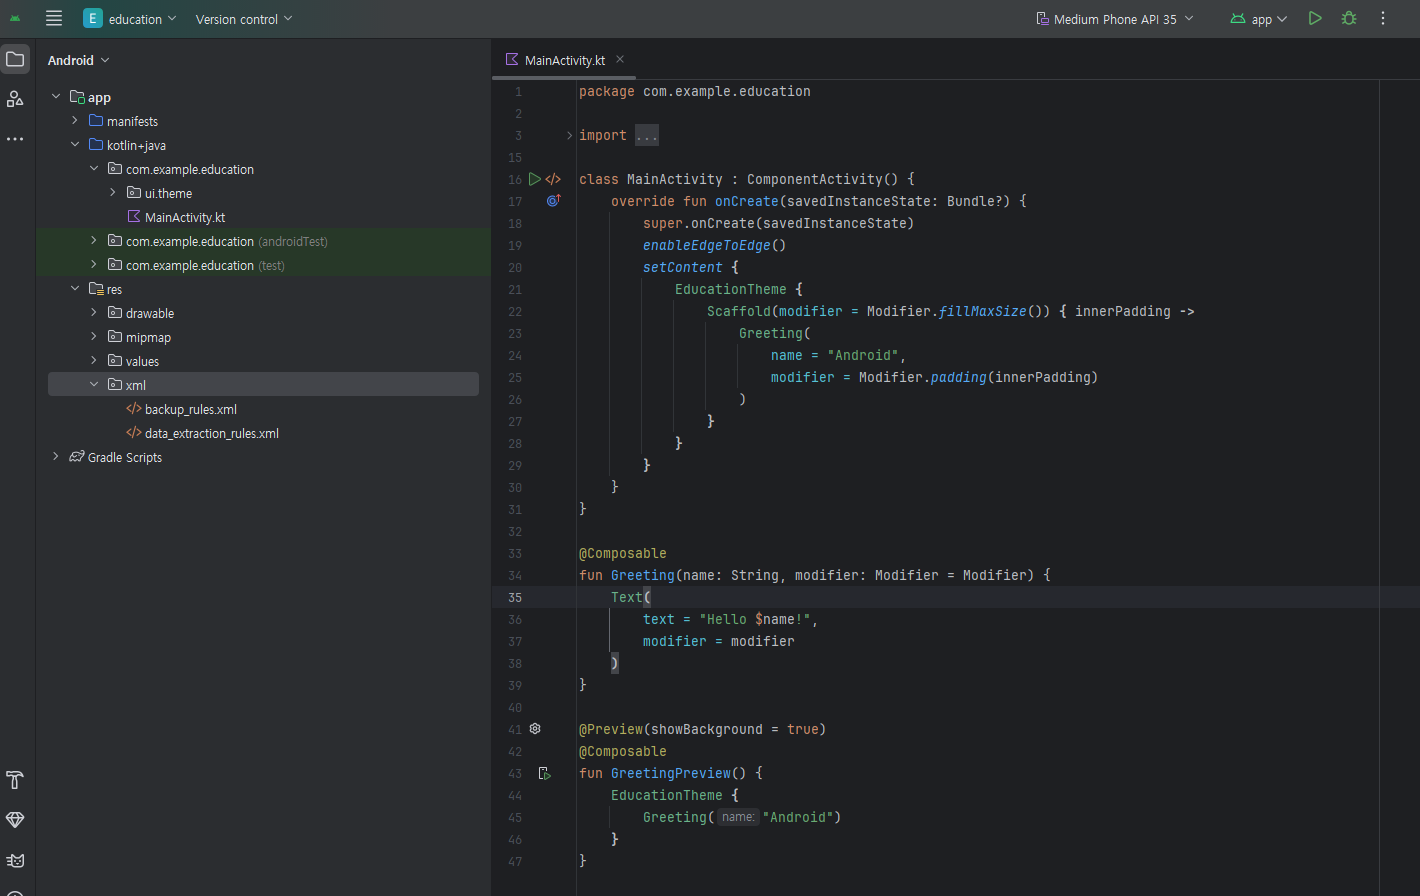Screen dimensions: 1420x896
Task: Expand the values folder
Action: [94, 361]
